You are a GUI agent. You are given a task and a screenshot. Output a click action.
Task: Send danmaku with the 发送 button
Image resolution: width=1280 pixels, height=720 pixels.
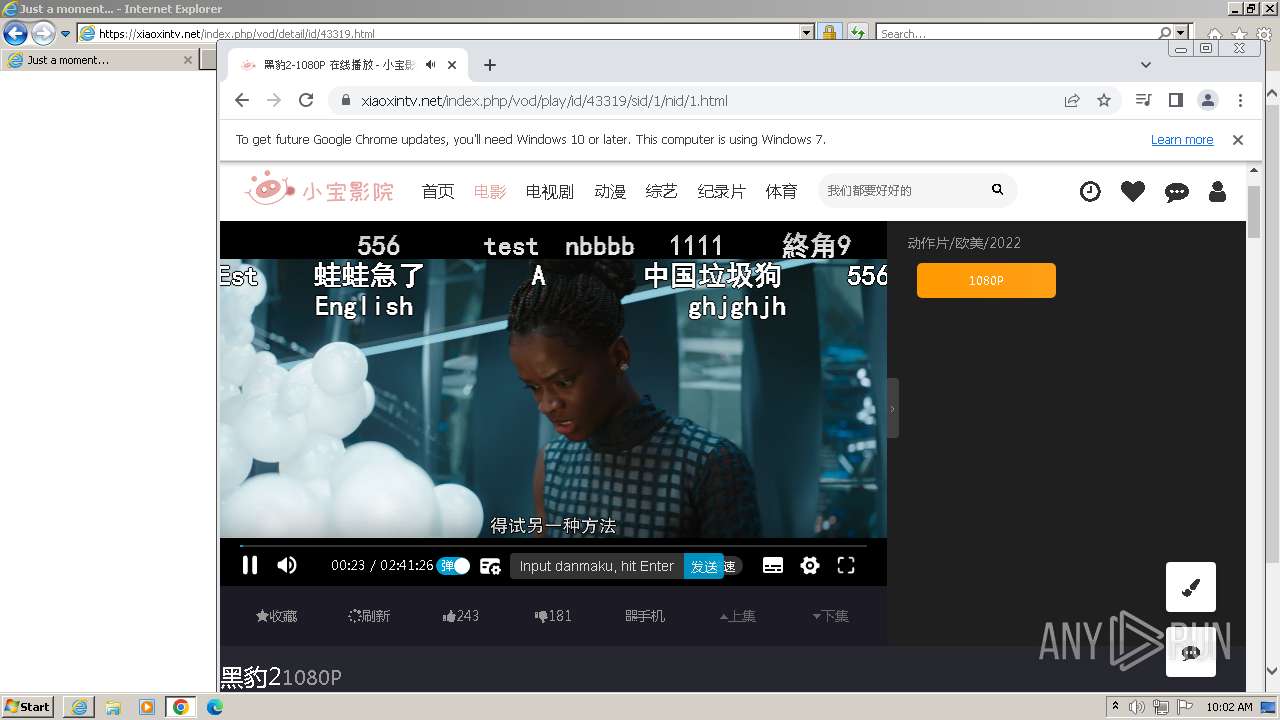[x=704, y=566]
